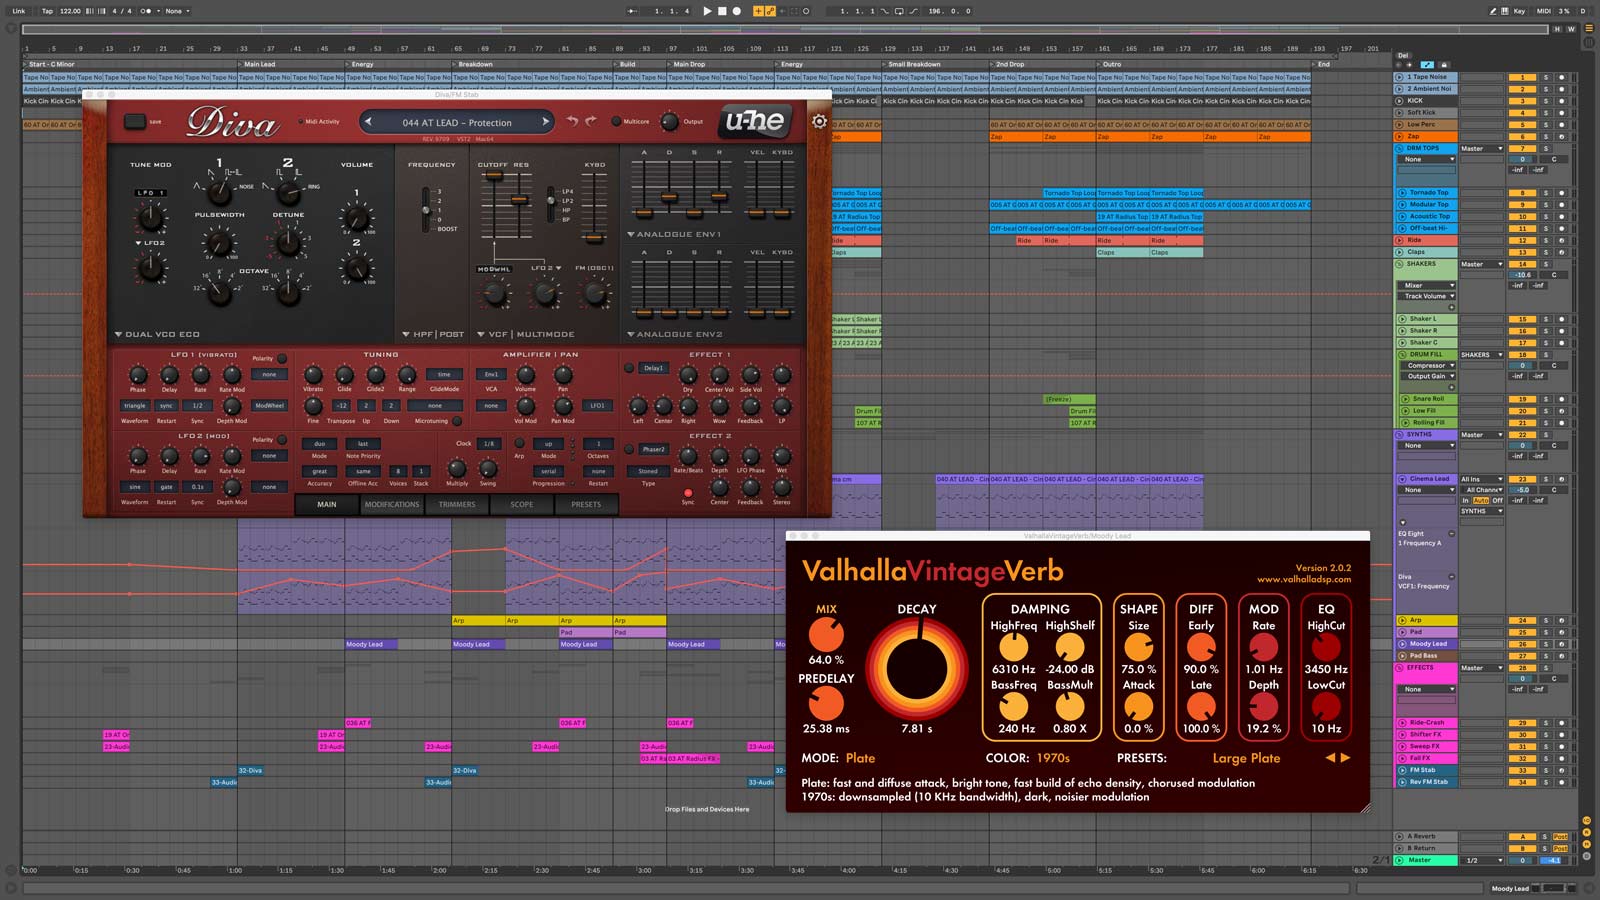This screenshot has width=1600, height=900.
Task: Open the Analogue Env1 module dropdown
Action: click(674, 234)
